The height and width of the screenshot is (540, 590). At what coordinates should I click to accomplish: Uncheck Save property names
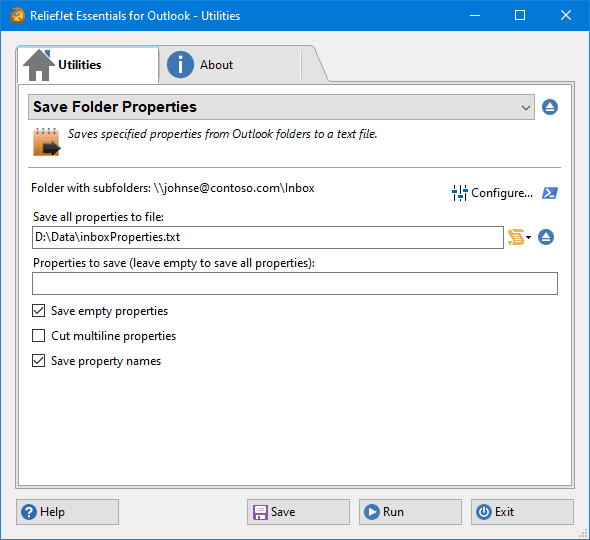tap(38, 361)
